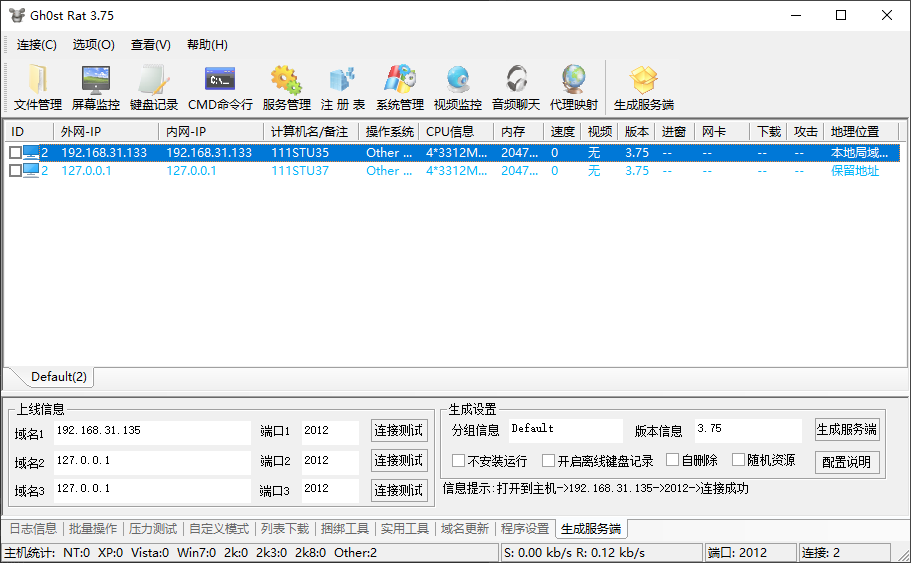
Task: Click 连接测试 button for 域名2
Action: [399, 461]
